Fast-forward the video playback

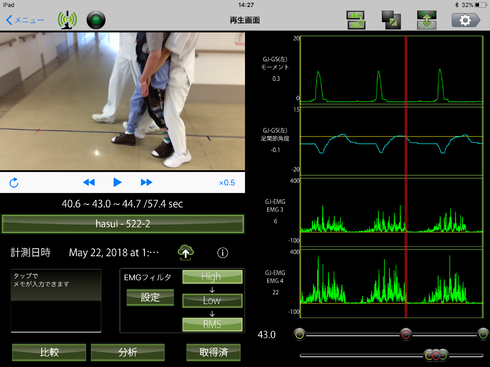coord(146,182)
